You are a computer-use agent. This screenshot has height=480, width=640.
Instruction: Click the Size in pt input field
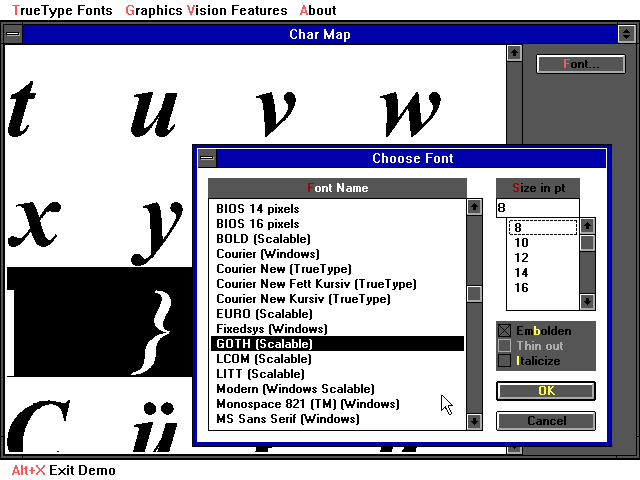click(x=536, y=208)
